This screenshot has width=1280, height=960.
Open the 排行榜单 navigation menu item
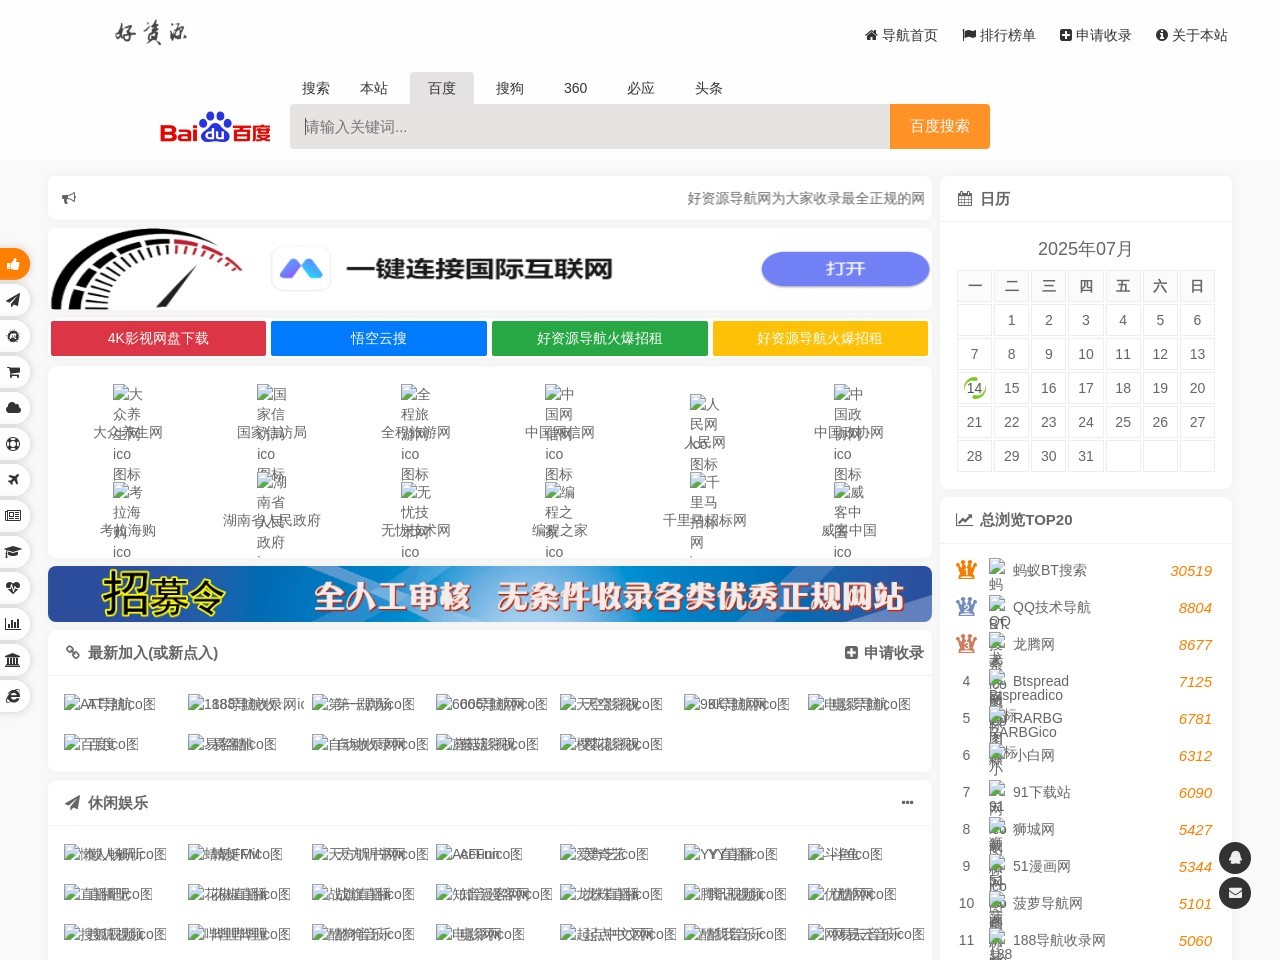point(998,35)
